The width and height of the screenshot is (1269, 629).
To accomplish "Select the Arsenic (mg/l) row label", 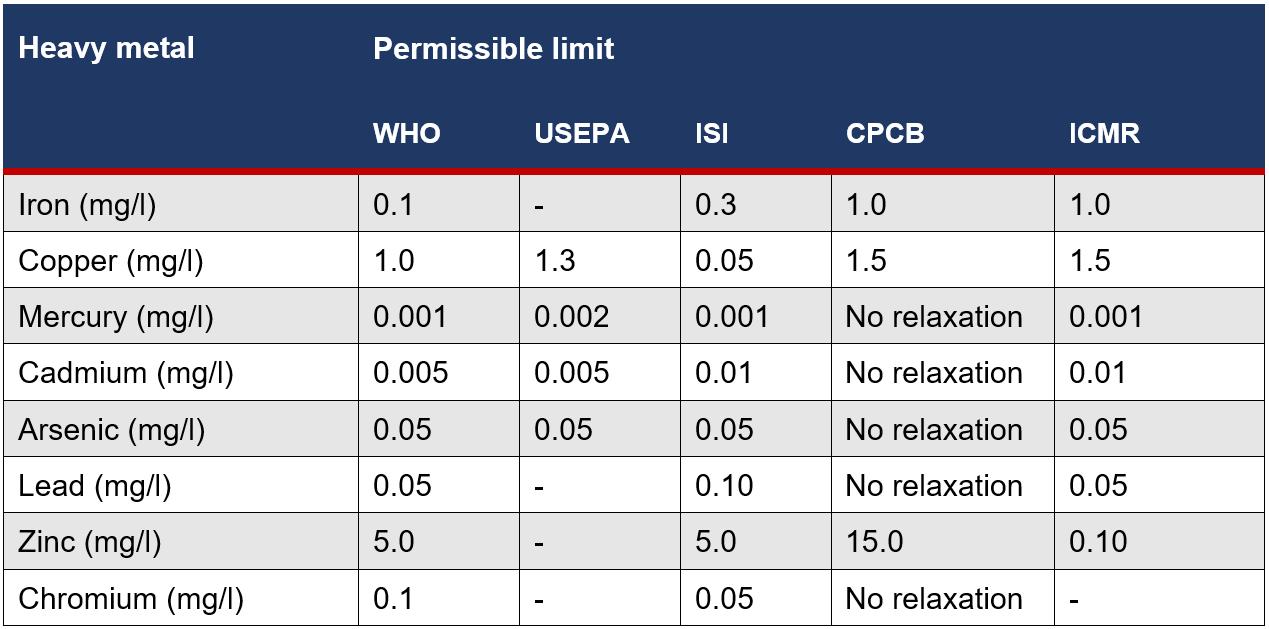I will [x=111, y=430].
